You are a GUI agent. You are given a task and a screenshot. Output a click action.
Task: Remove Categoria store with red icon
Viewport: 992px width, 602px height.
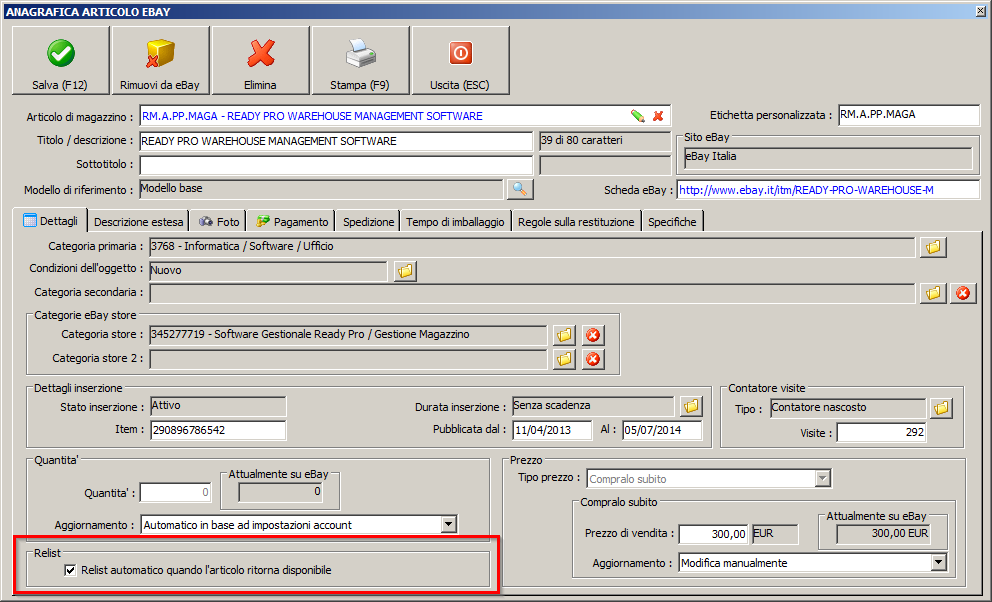593,335
